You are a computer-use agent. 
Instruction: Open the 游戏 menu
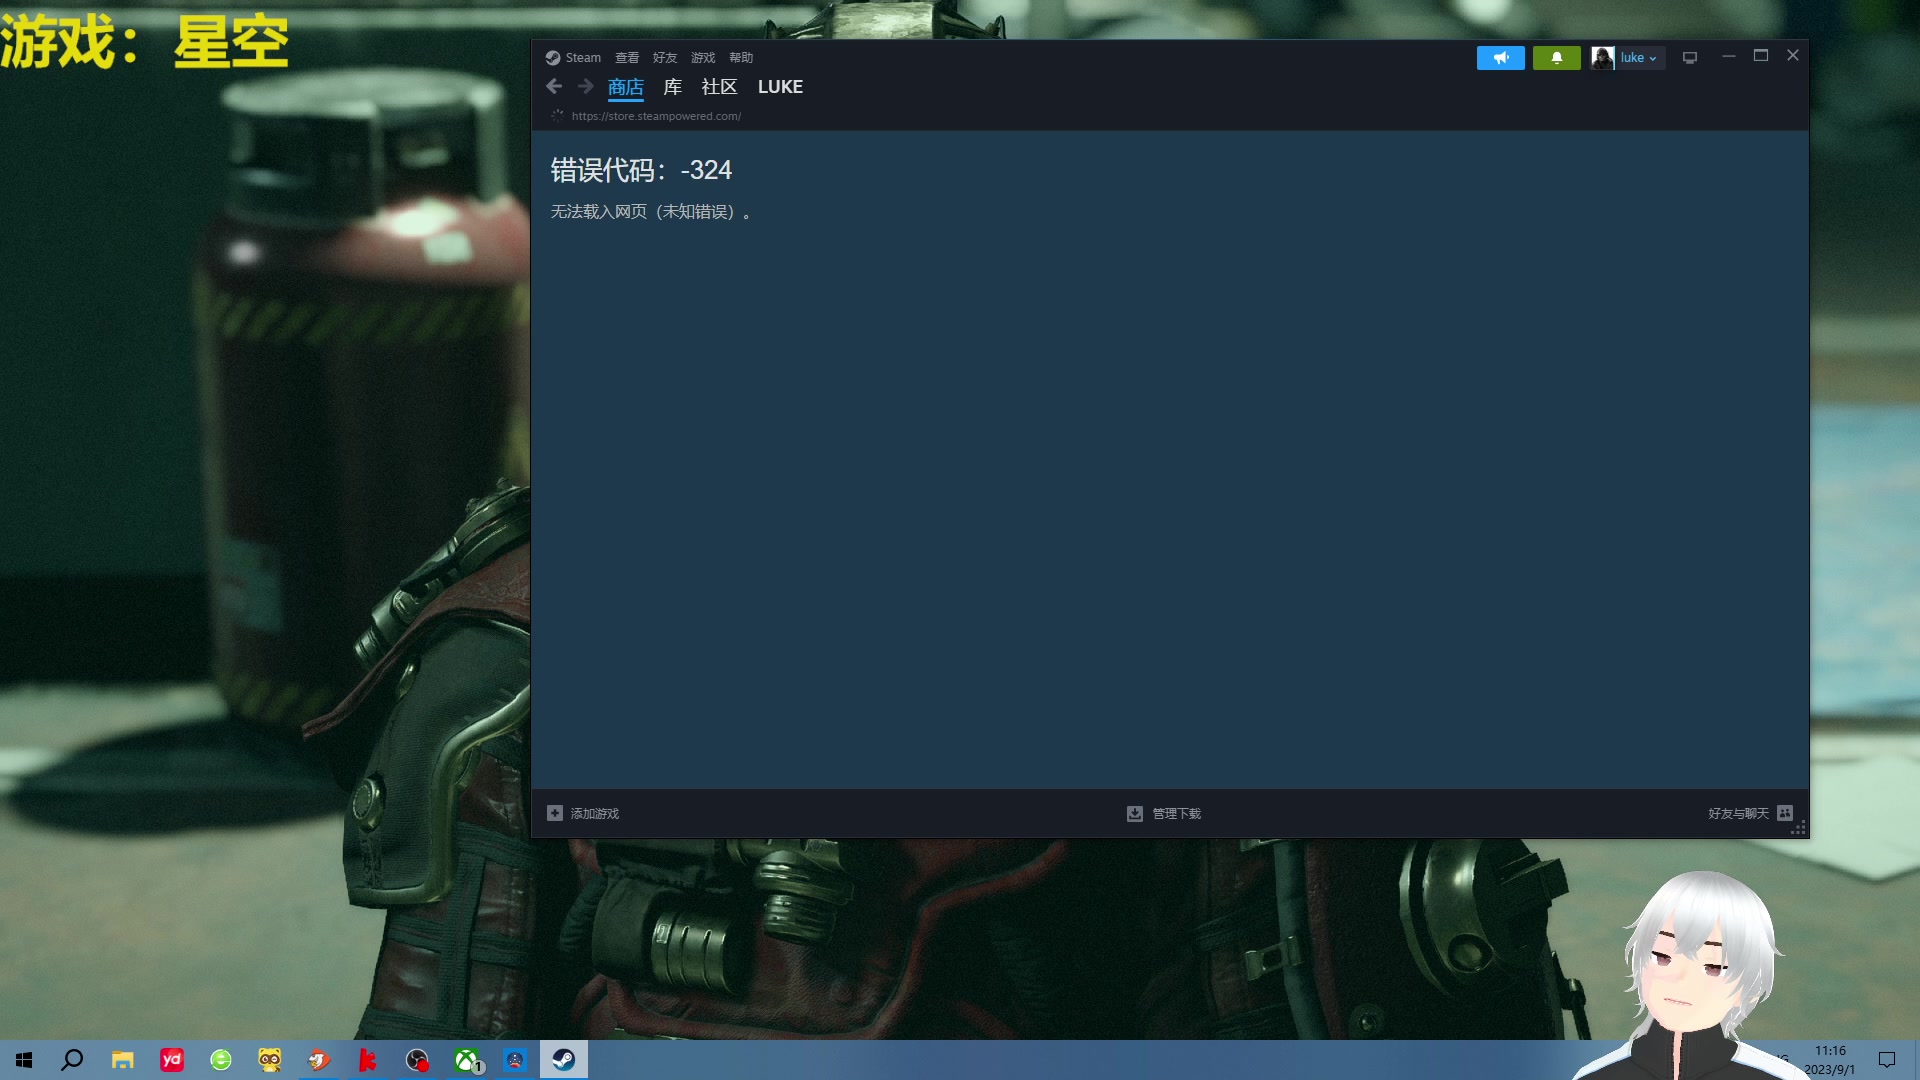(x=703, y=58)
